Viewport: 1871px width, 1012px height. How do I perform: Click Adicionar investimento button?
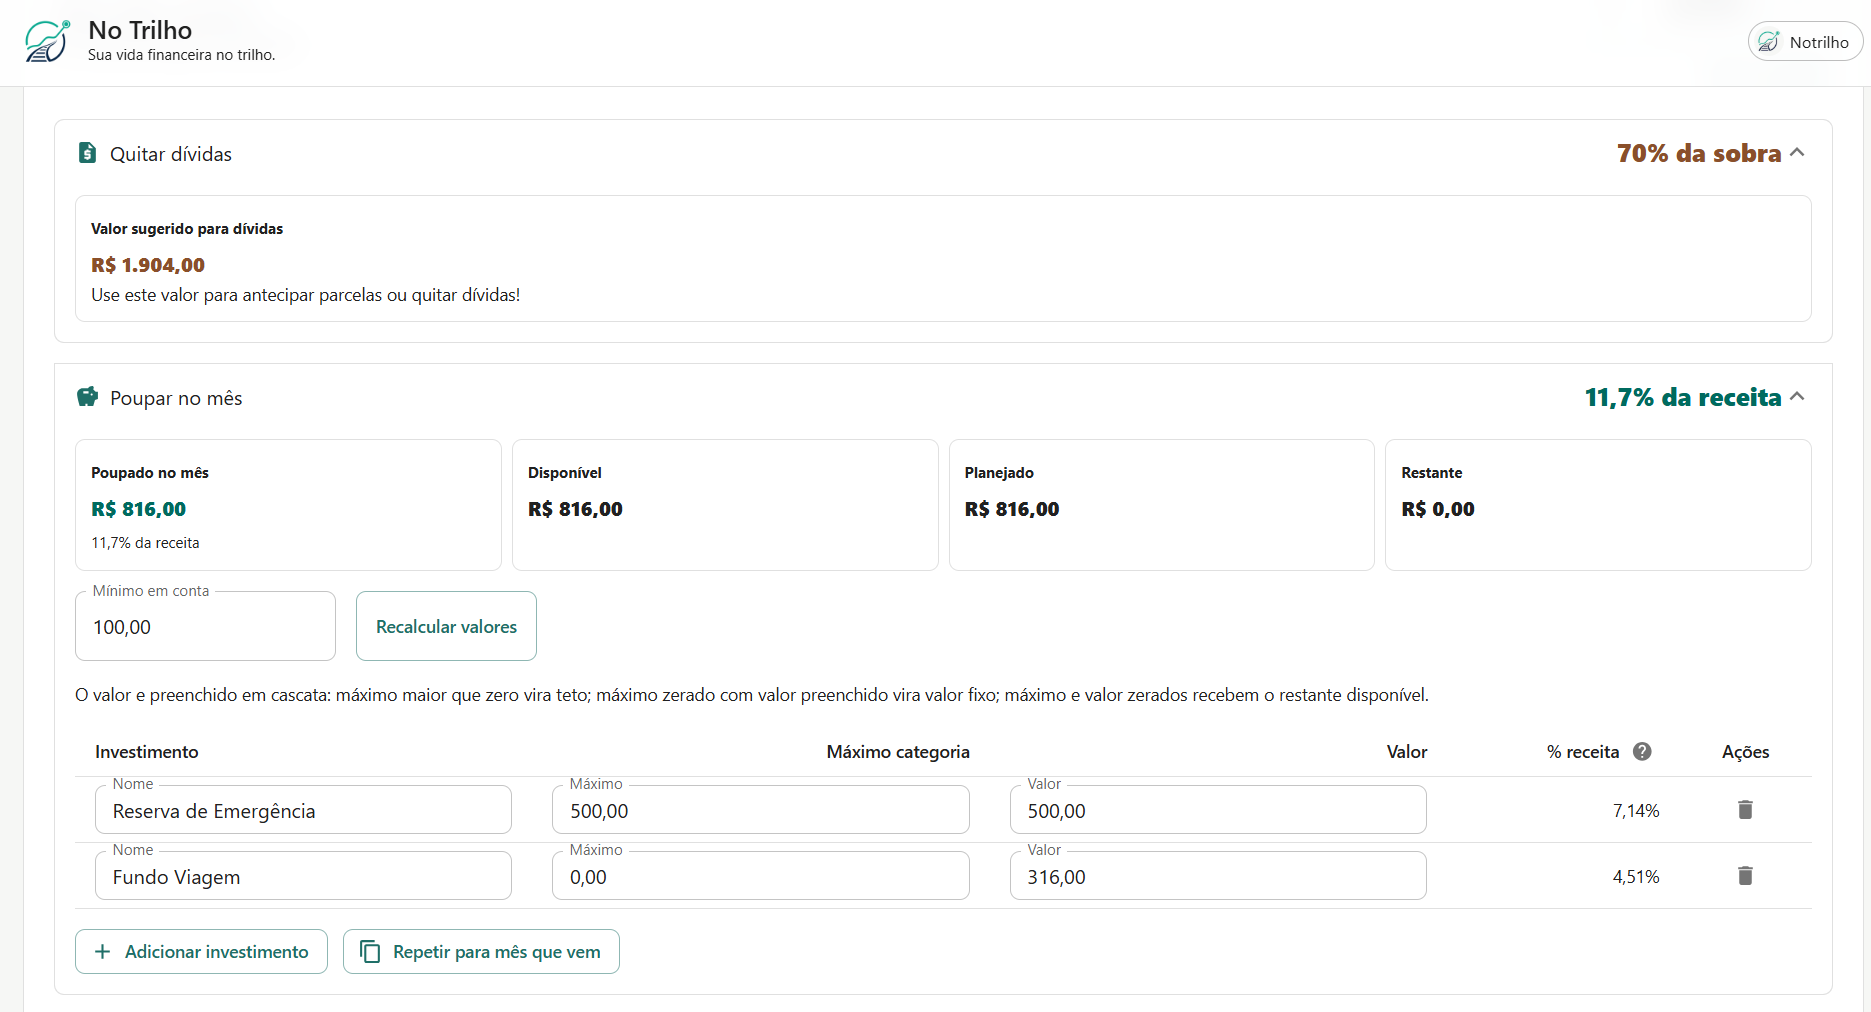click(x=201, y=951)
